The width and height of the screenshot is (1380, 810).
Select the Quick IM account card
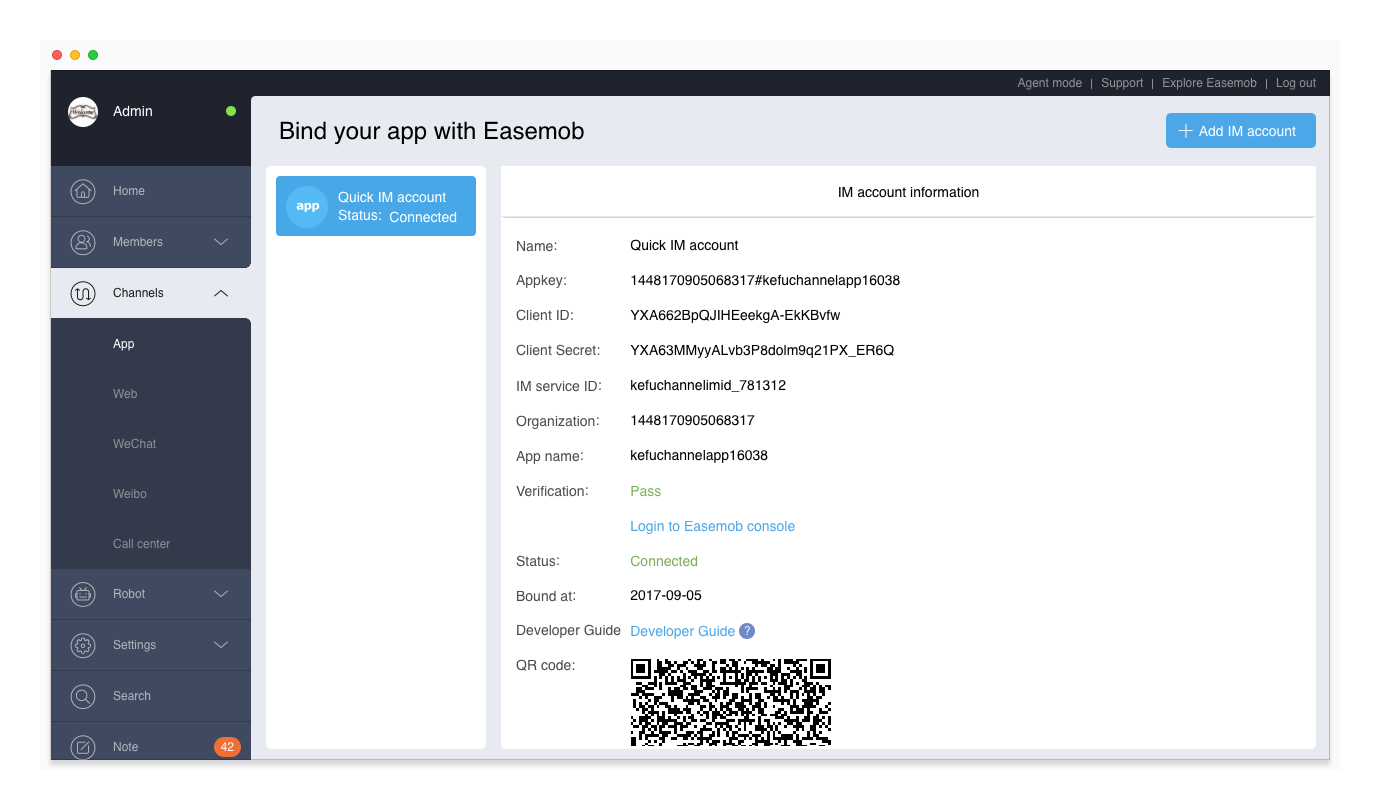point(376,206)
